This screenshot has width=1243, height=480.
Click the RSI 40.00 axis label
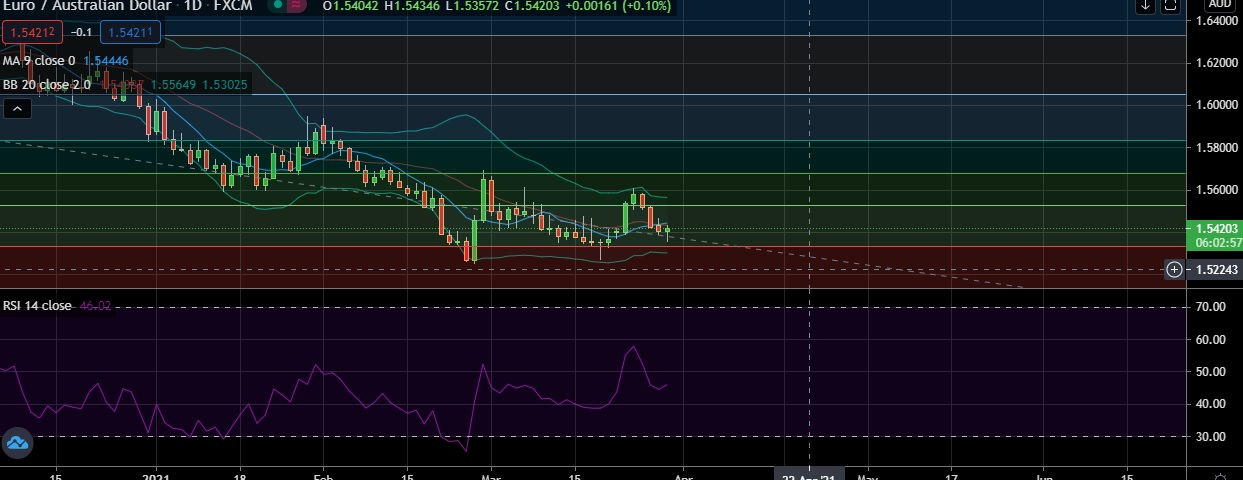coord(1210,404)
